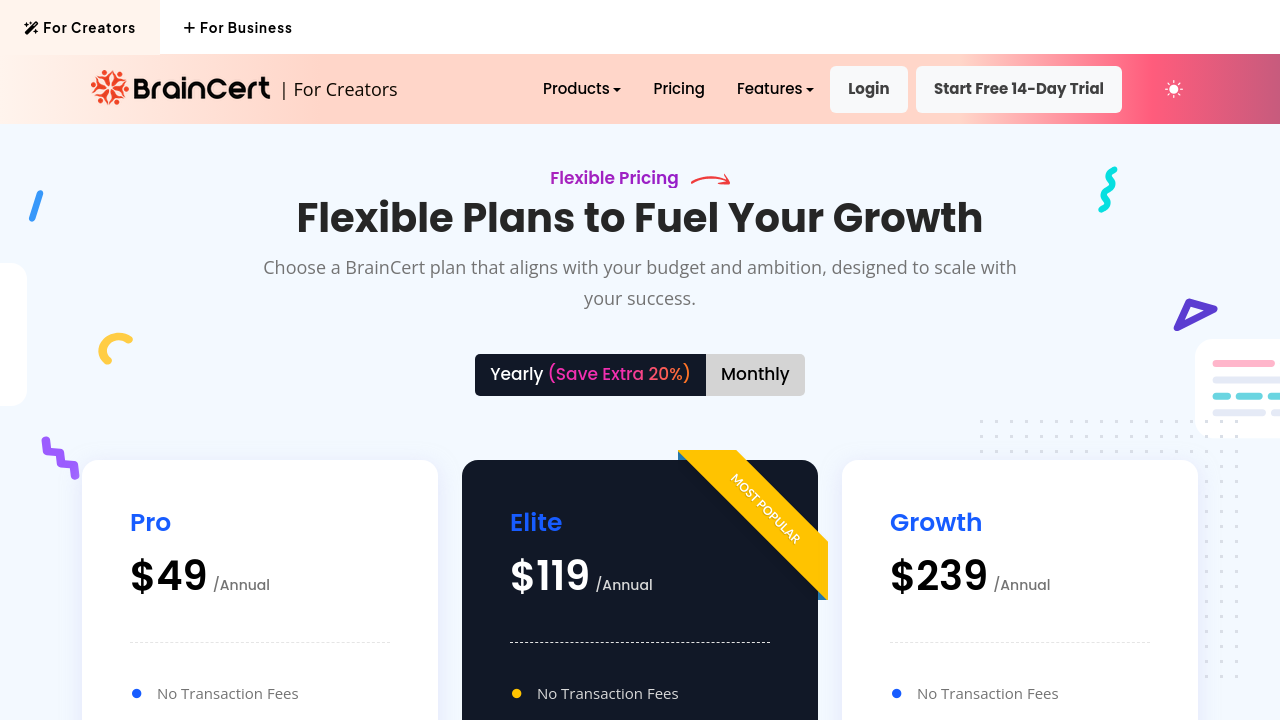Click Start Free 14-Day Trial button
The height and width of the screenshot is (720, 1280).
coord(1018,89)
